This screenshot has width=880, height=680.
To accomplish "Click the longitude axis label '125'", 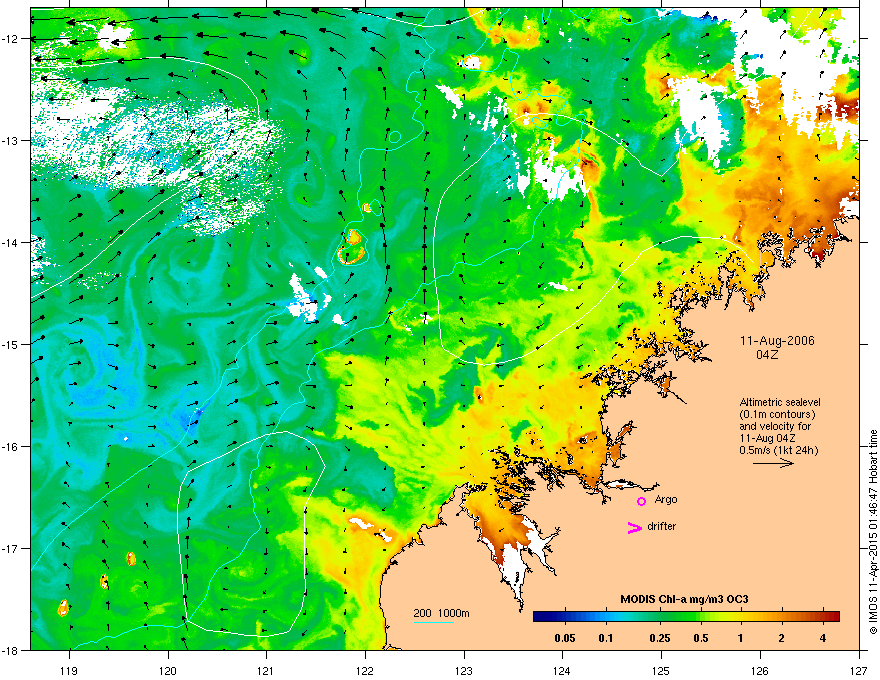I will 661,670.
